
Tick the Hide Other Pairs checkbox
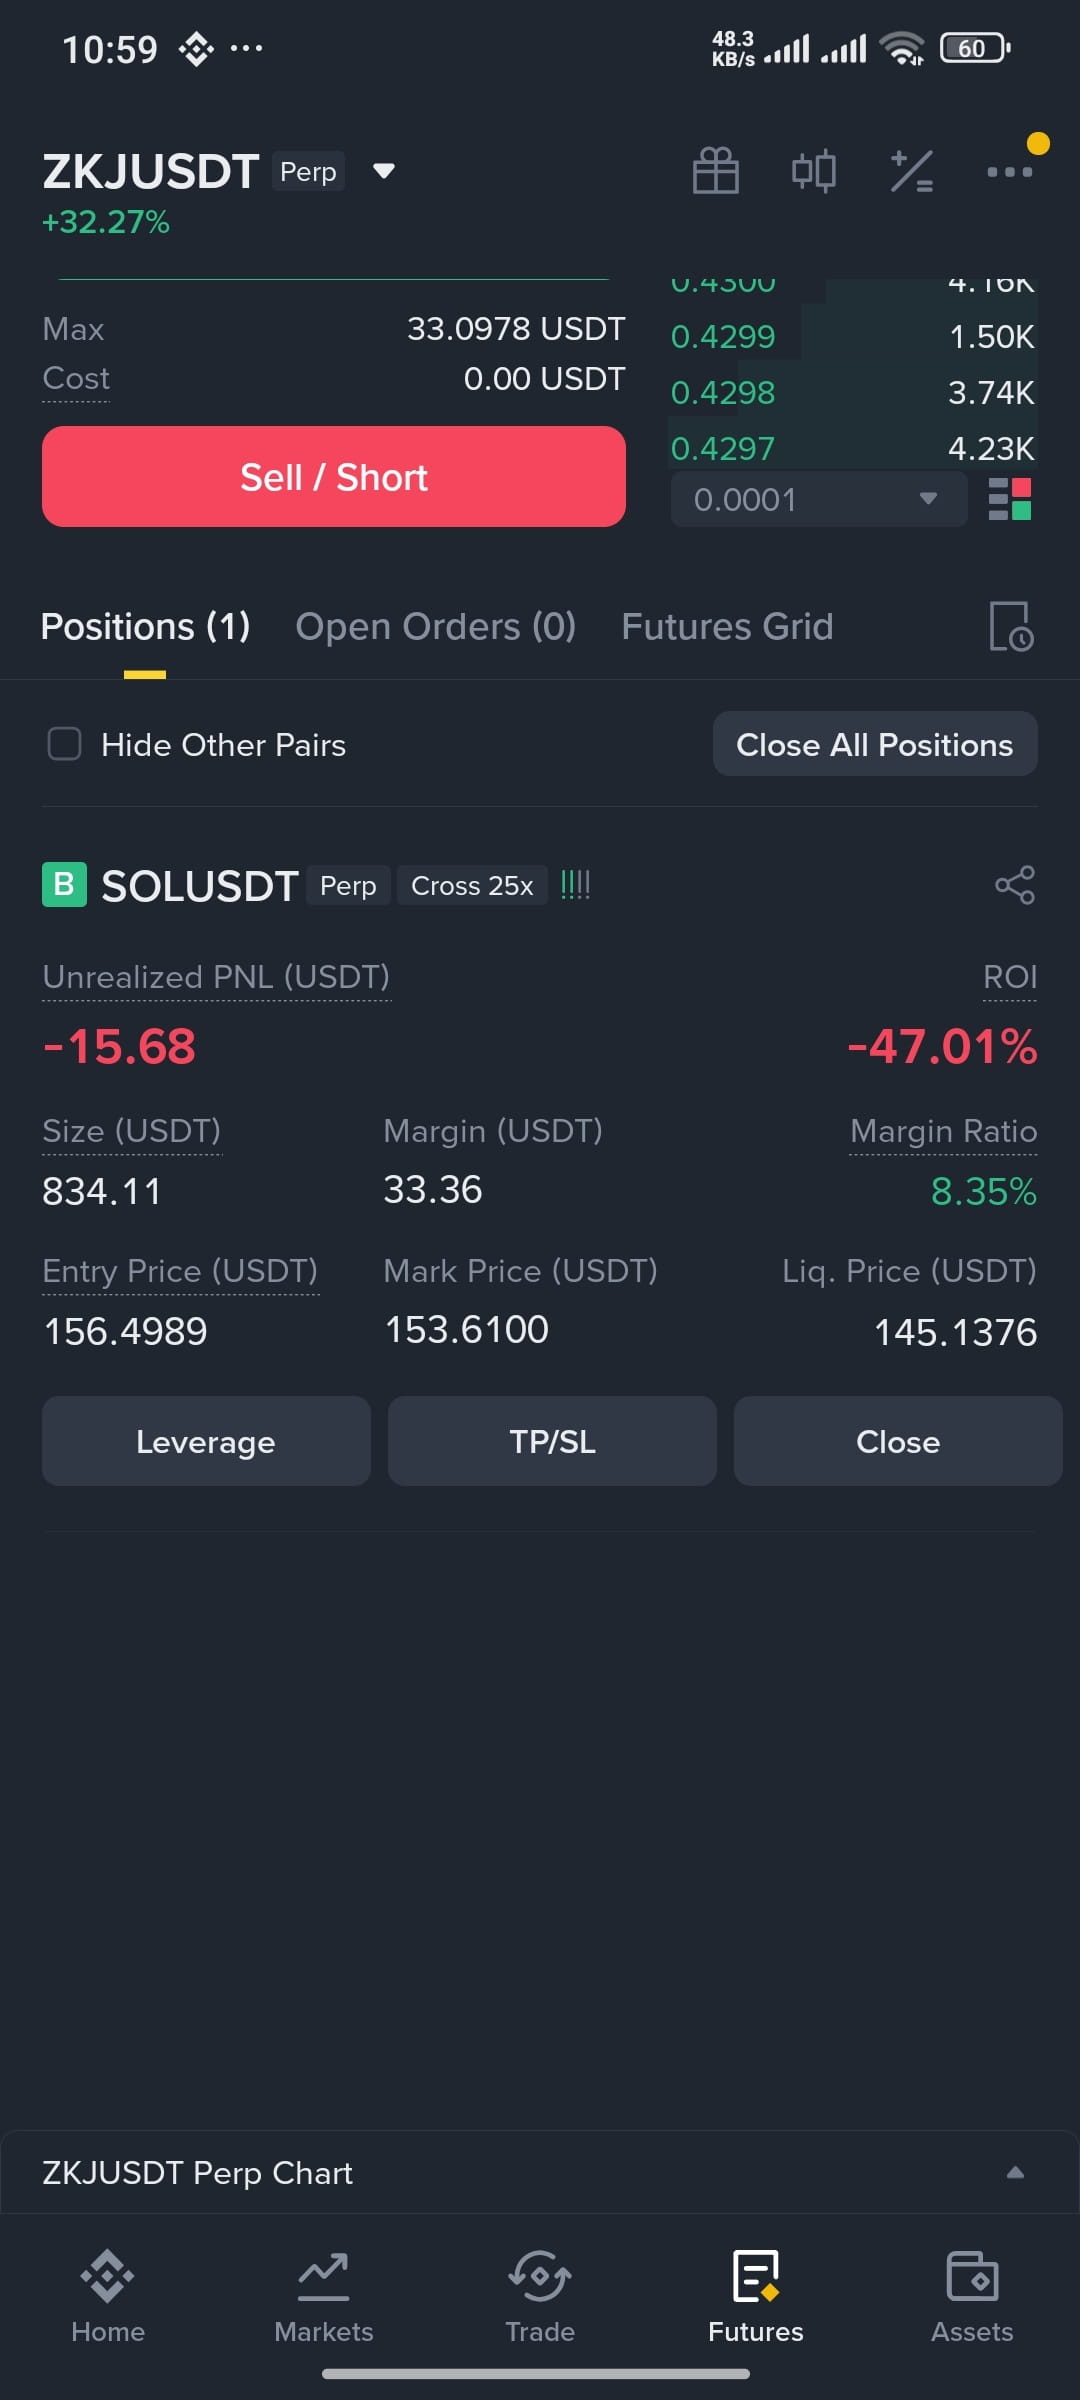[65, 744]
